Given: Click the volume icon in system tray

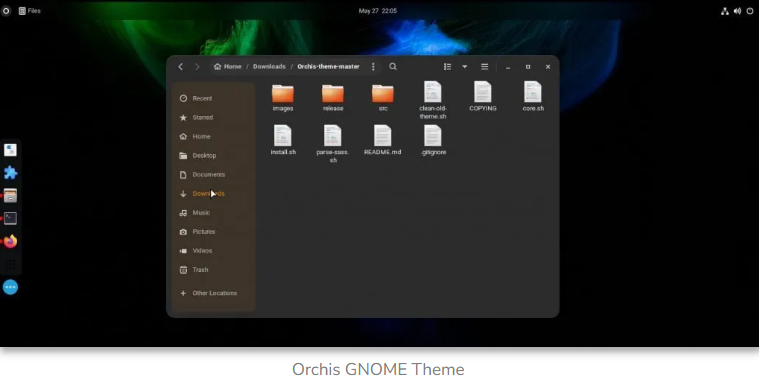Looking at the screenshot, I should coord(737,11).
